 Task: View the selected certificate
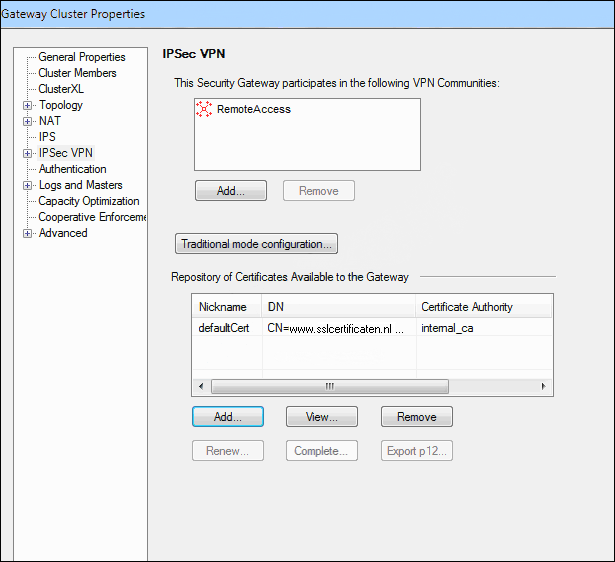coord(322,416)
